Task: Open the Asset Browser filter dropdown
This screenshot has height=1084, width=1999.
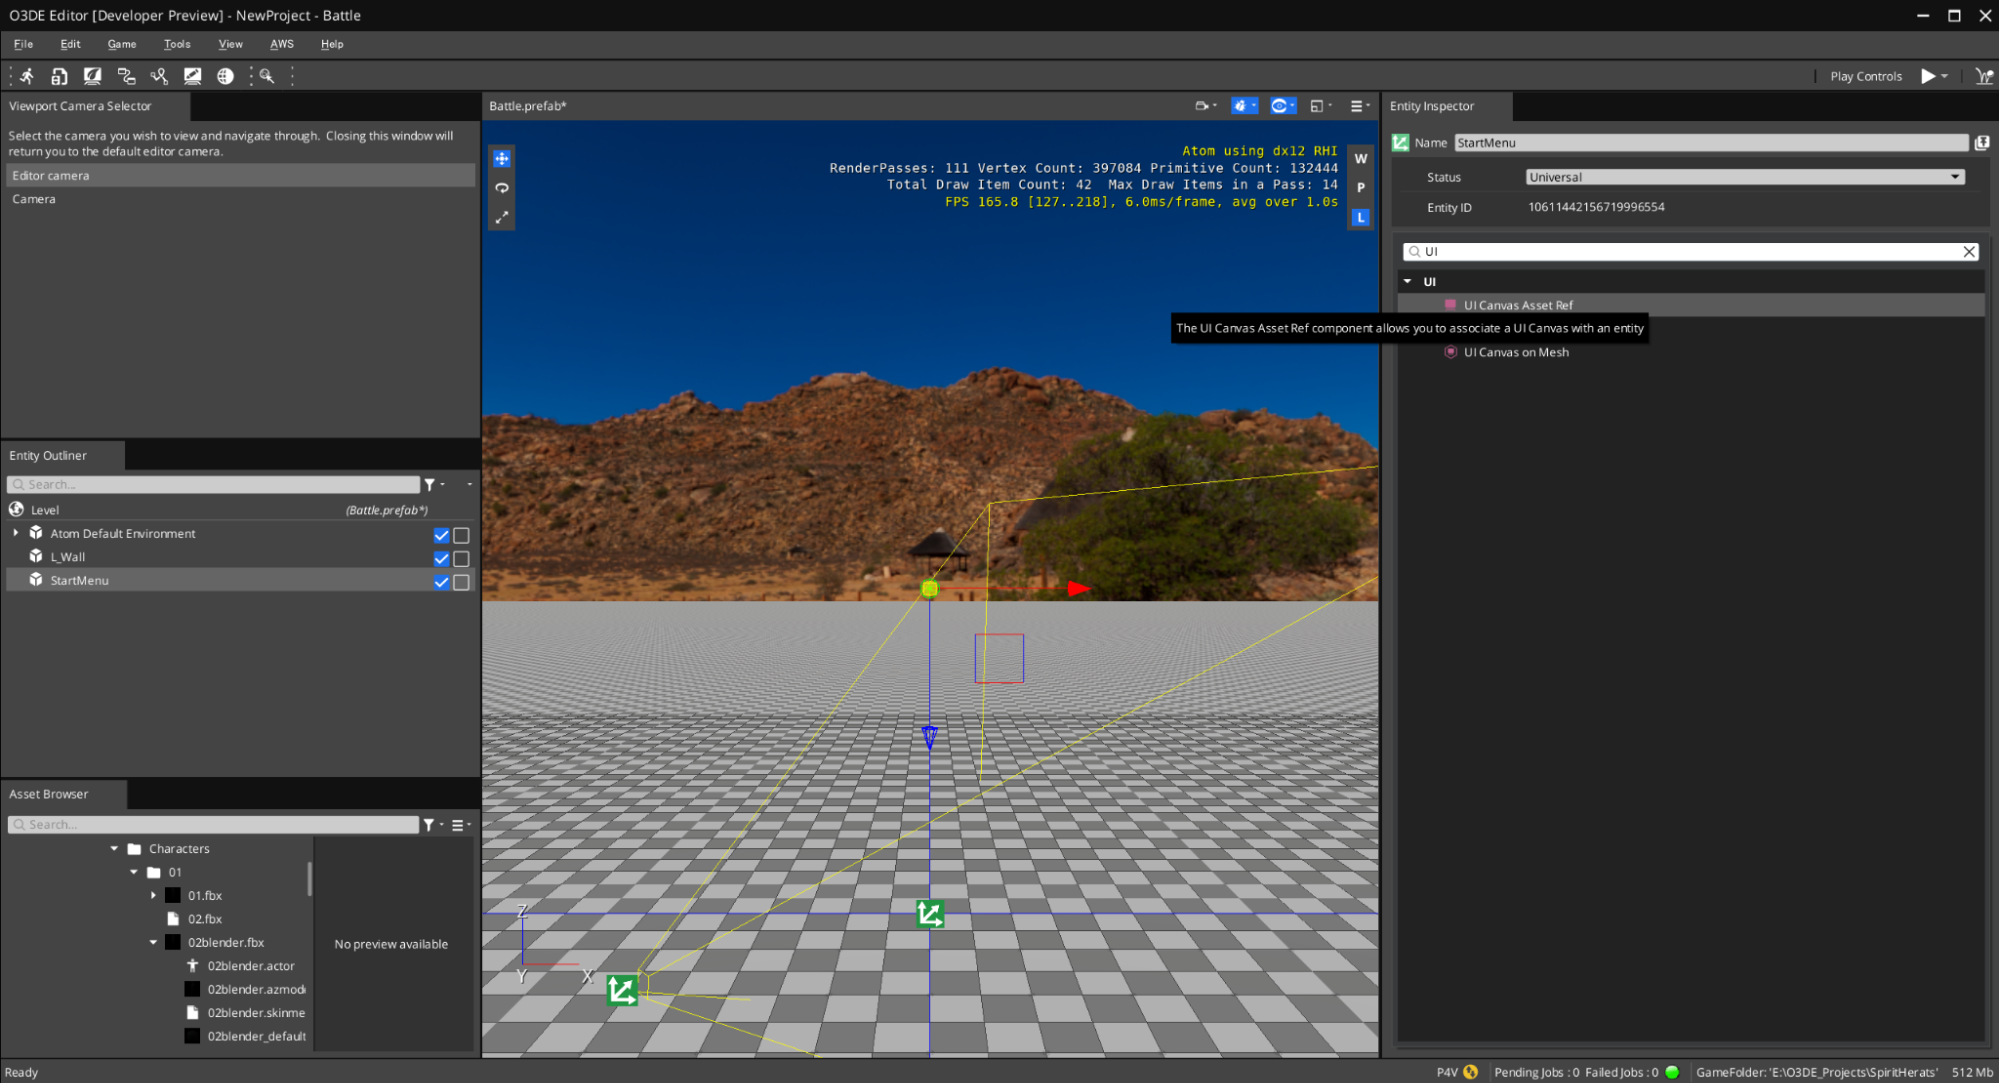Action: [433, 825]
